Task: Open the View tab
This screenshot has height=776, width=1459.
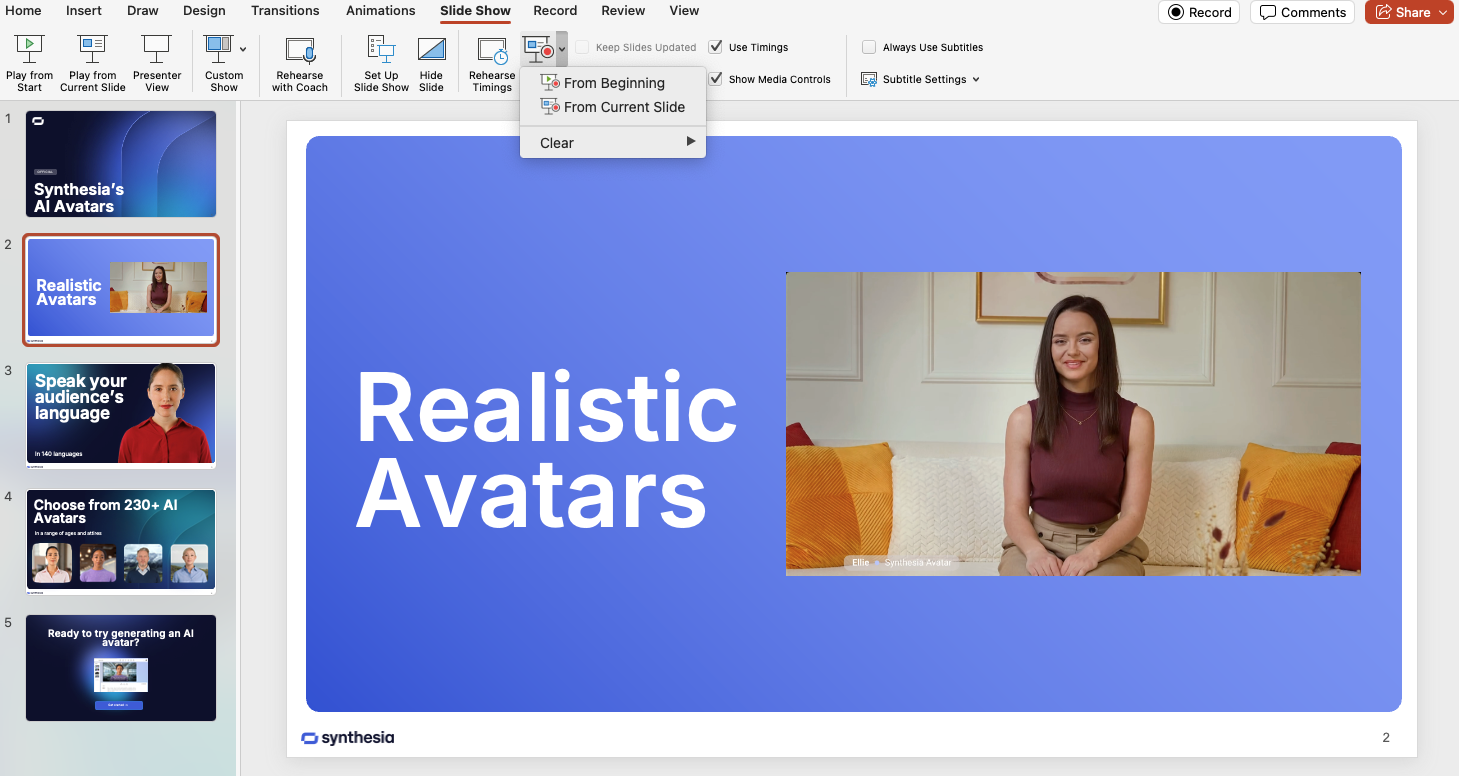Action: pos(684,10)
